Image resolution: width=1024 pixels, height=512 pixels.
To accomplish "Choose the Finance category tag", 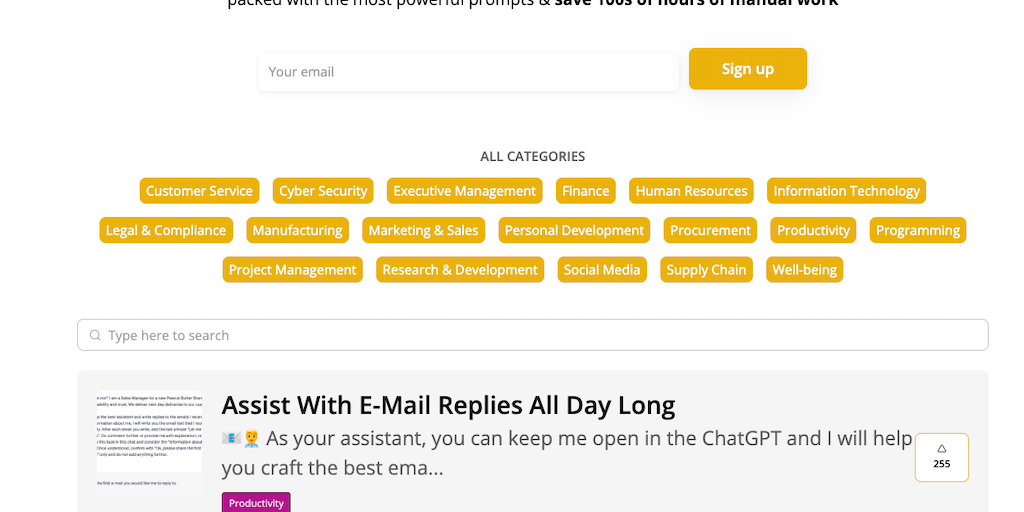I will (585, 191).
